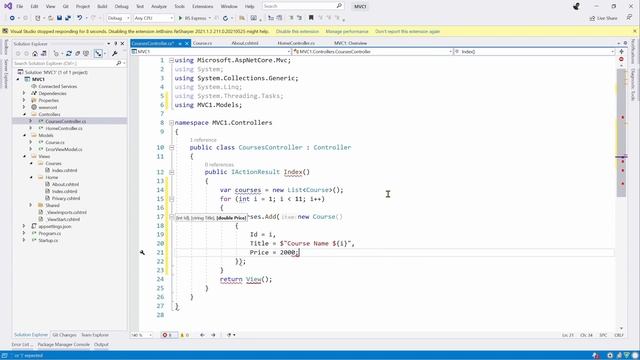Image resolution: width=640 pixels, height=360 pixels.
Task: Collapse the Controllers folder
Action: (24, 114)
